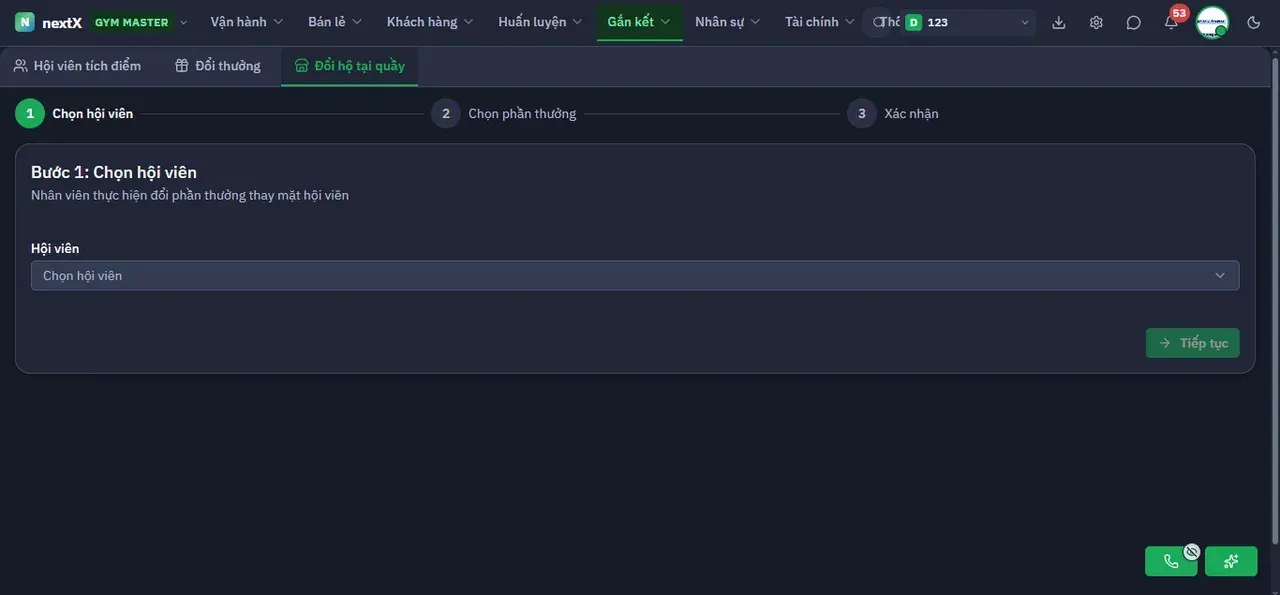Toggle dark mode with the moon icon
This screenshot has width=1280, height=595.
(1254, 22)
